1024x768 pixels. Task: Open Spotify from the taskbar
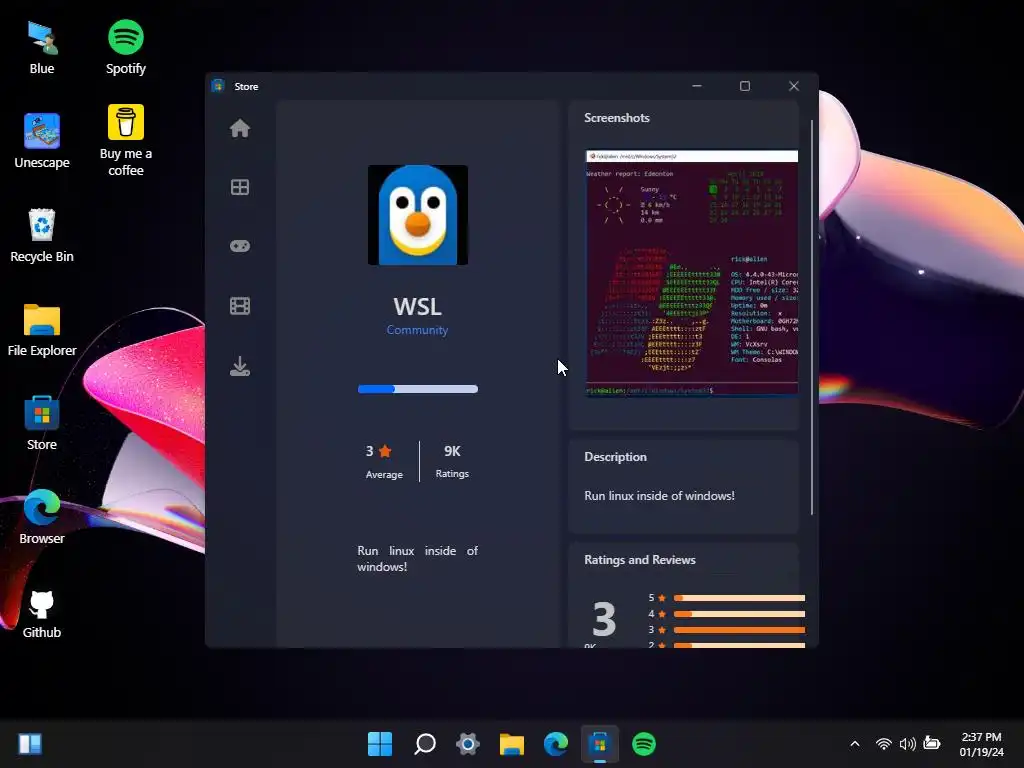click(644, 744)
